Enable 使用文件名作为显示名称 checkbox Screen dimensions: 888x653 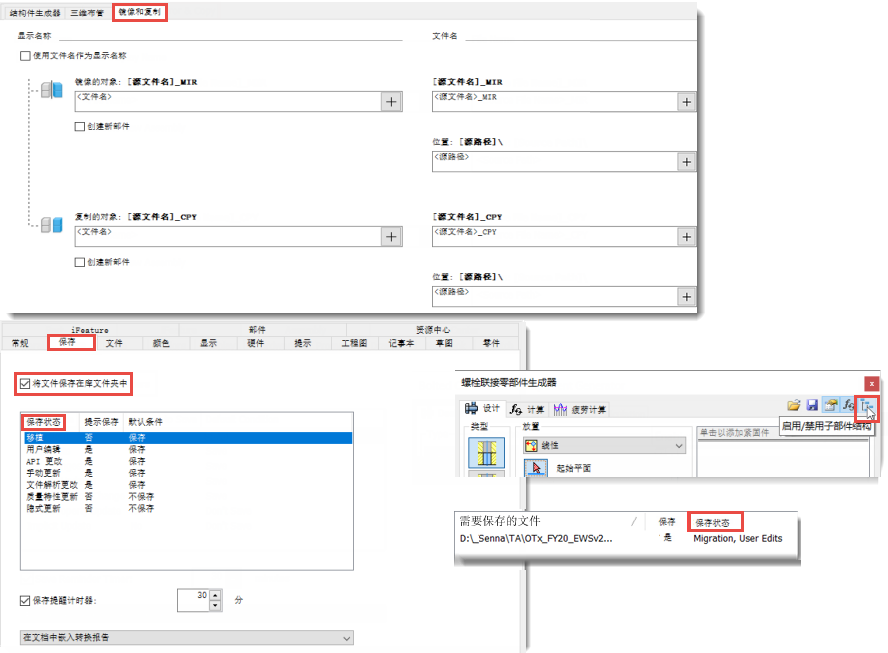click(25, 56)
